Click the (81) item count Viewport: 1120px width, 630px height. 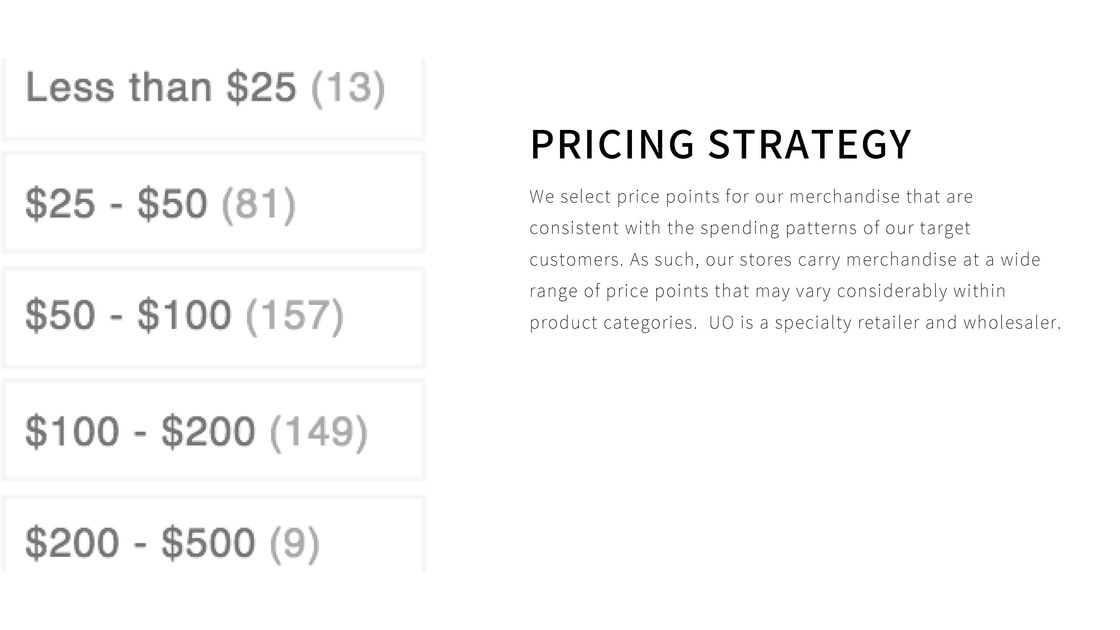coord(258,205)
